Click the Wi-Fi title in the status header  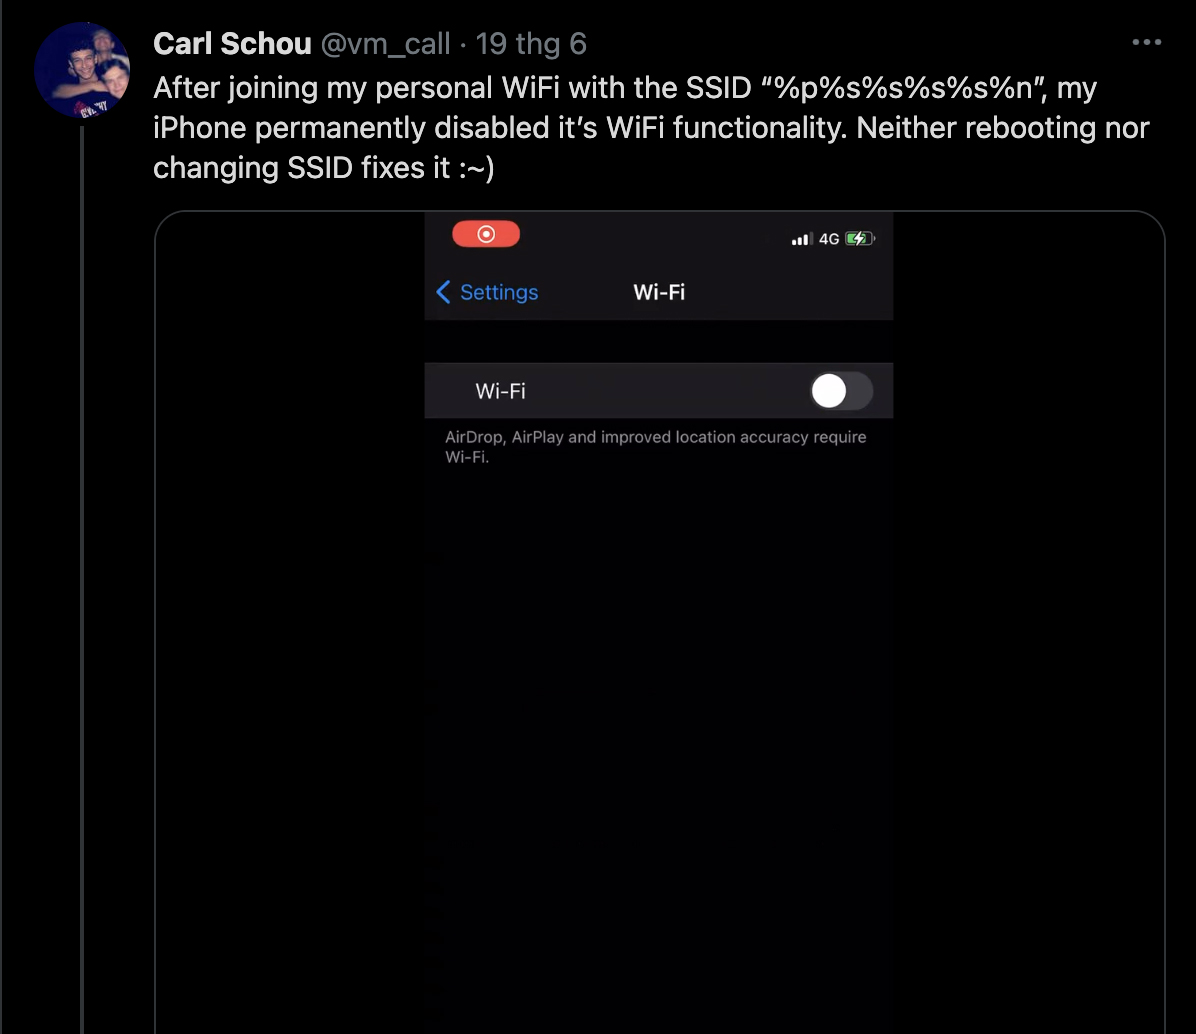point(658,292)
